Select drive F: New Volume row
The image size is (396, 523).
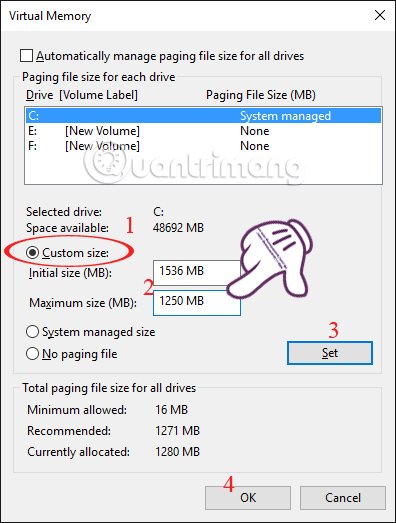[203, 146]
